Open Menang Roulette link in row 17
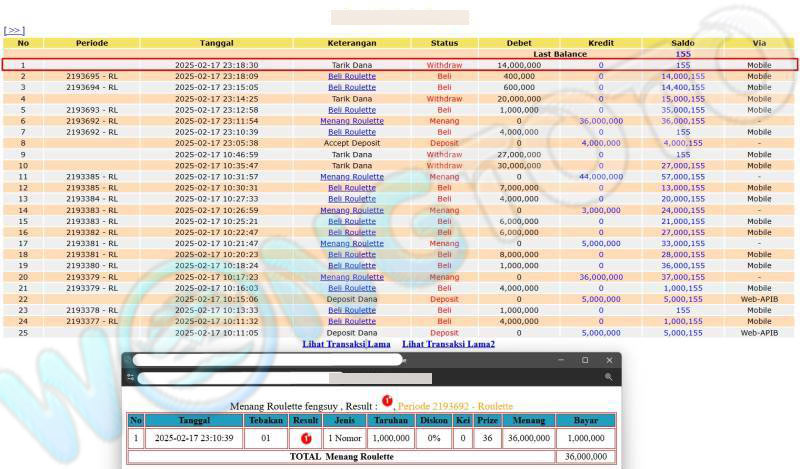This screenshot has height=469, width=800. [x=352, y=244]
